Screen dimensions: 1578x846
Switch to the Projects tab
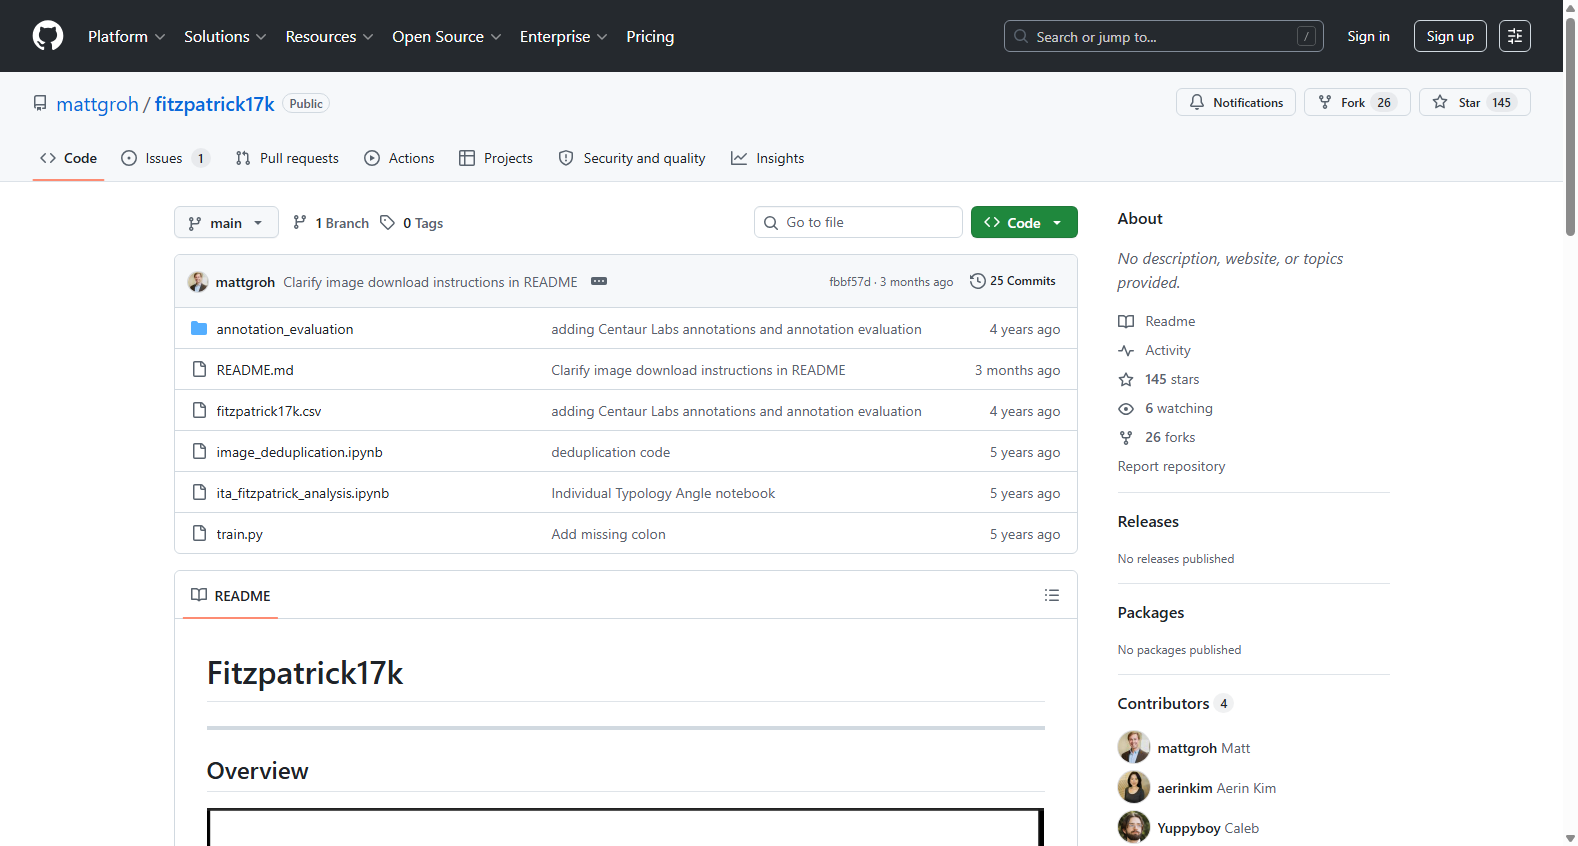click(x=496, y=158)
